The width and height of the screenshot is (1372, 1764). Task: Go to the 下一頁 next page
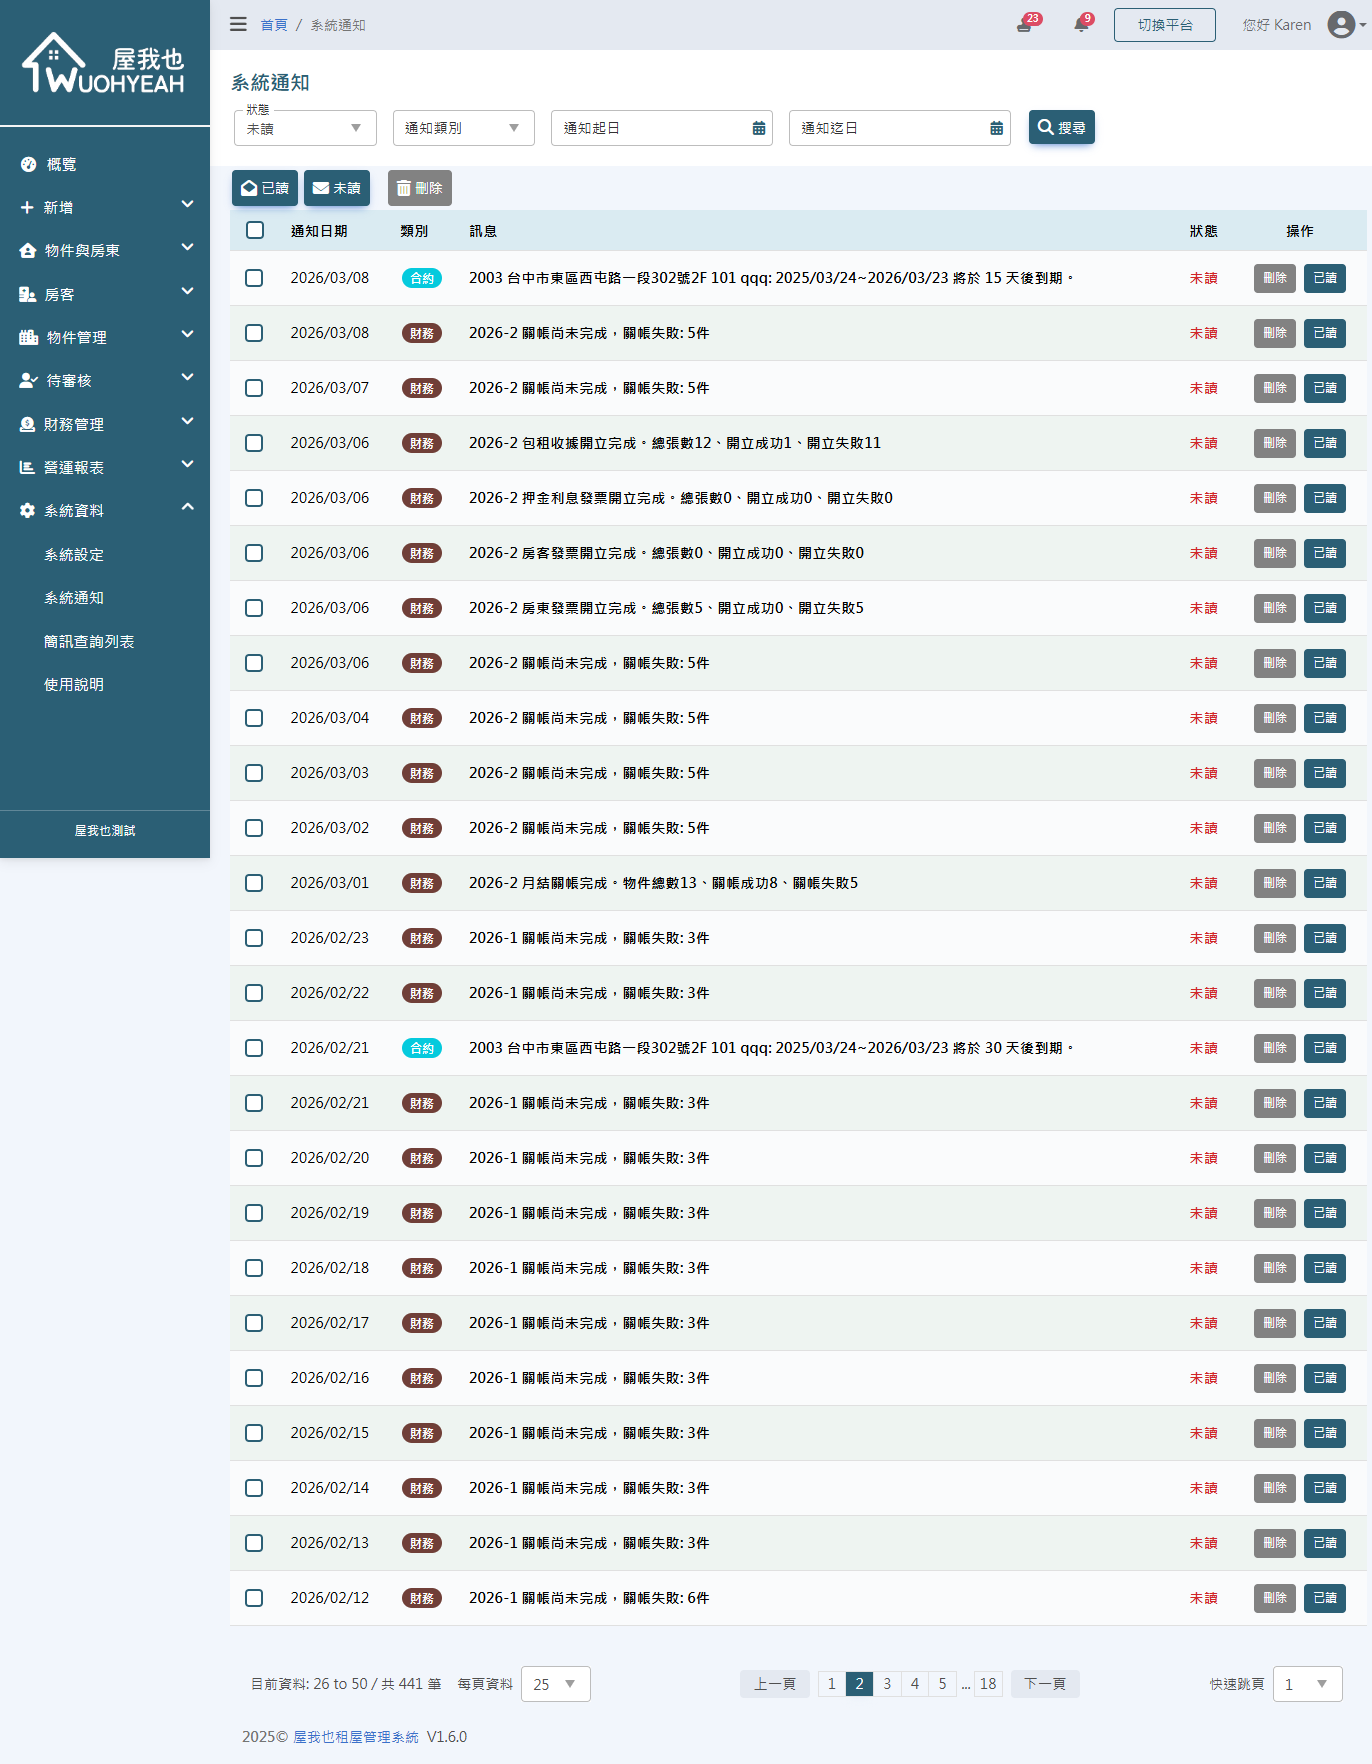point(1044,1684)
